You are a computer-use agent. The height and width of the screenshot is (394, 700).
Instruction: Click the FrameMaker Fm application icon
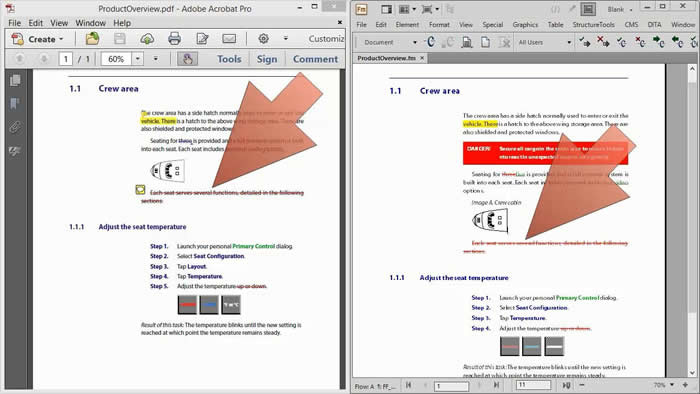(x=361, y=9)
